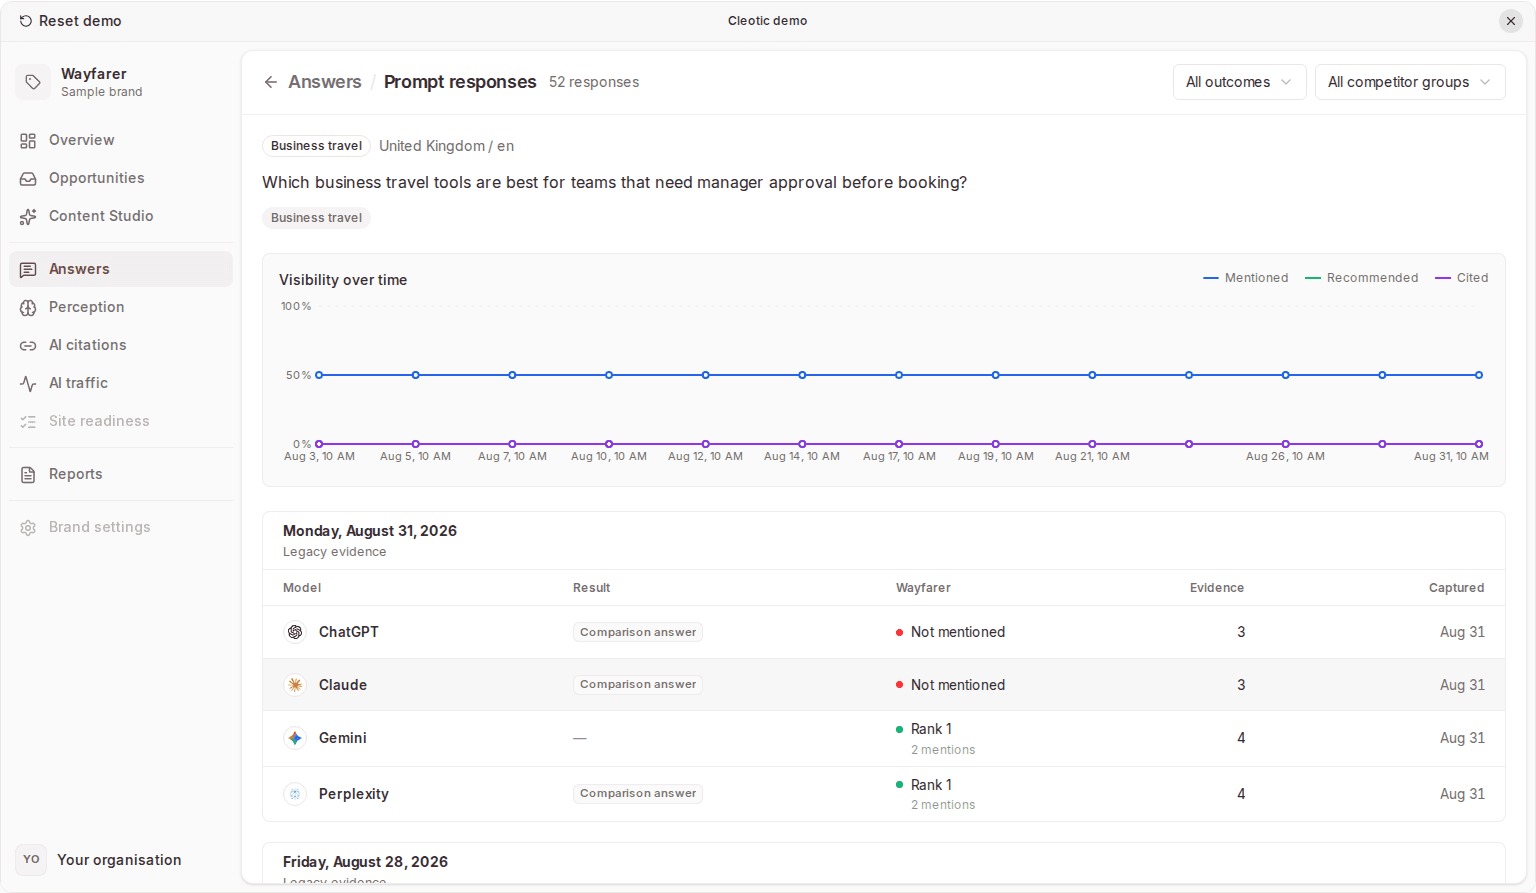Click the Perplexity row's Aug 31 date
Viewport: 1536px width, 893px height.
(x=1462, y=794)
